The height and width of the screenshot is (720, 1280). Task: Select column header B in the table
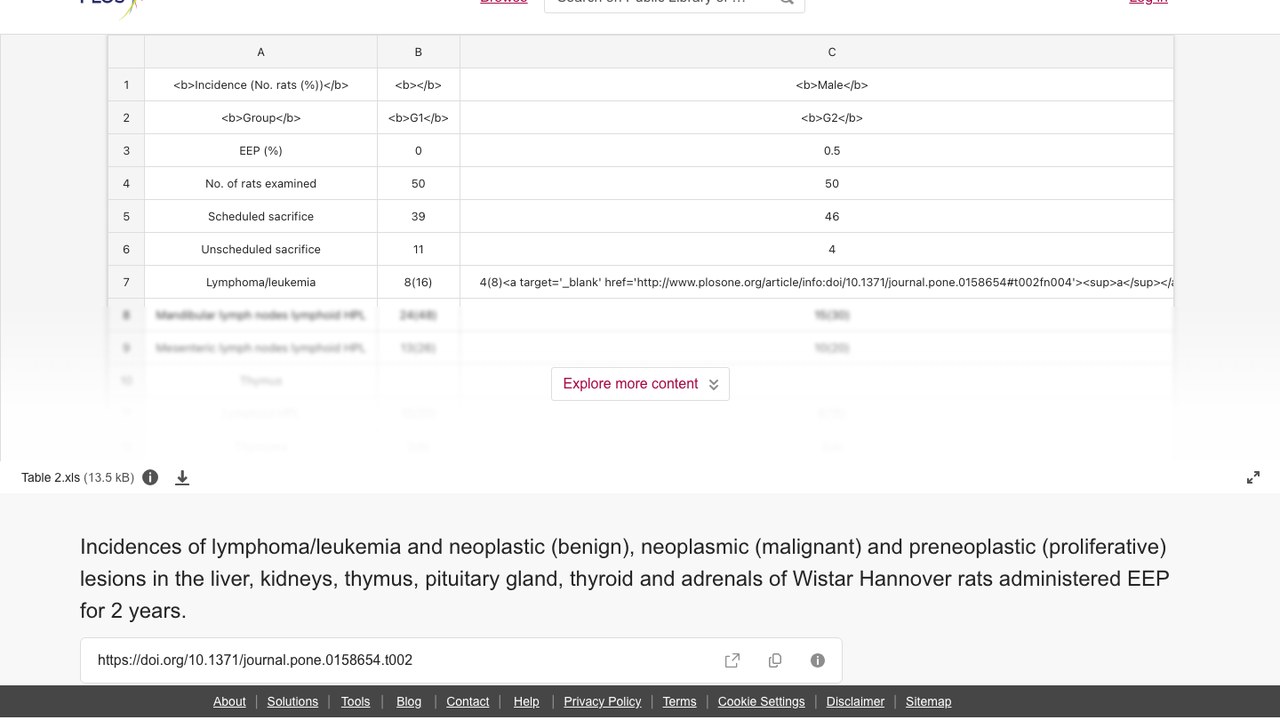point(418,52)
